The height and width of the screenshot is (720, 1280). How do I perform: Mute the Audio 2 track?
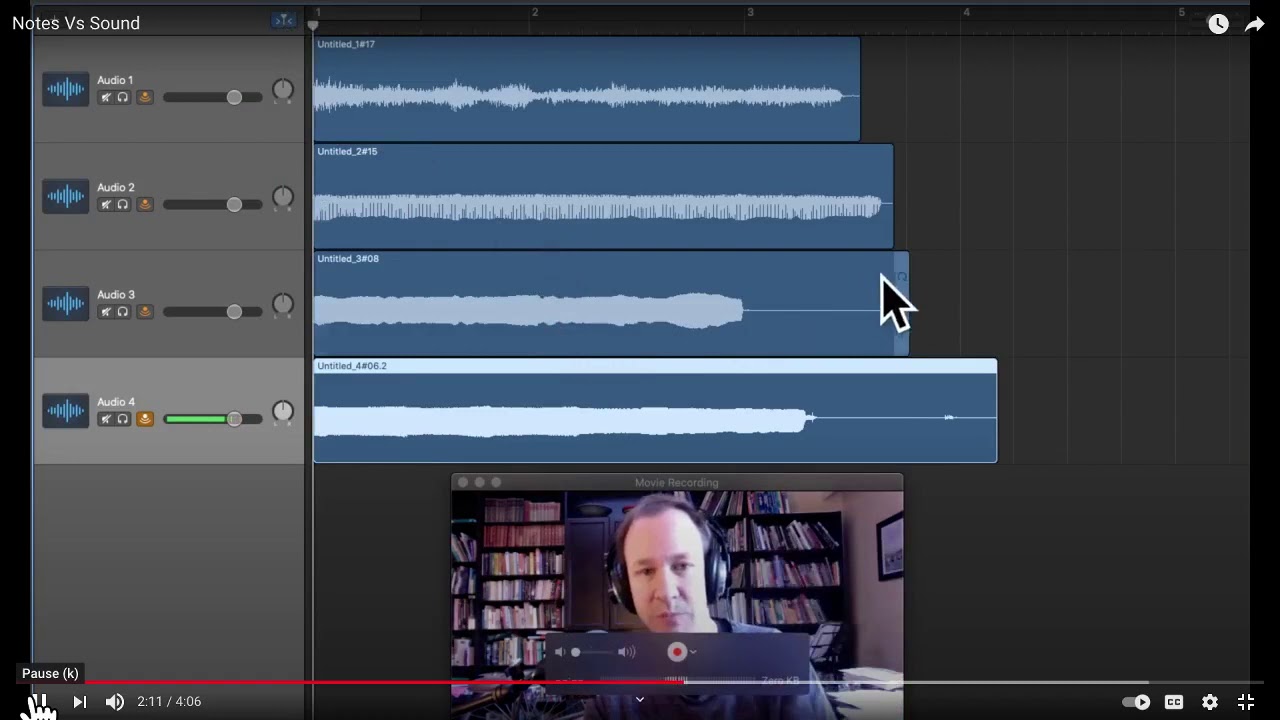click(x=106, y=204)
